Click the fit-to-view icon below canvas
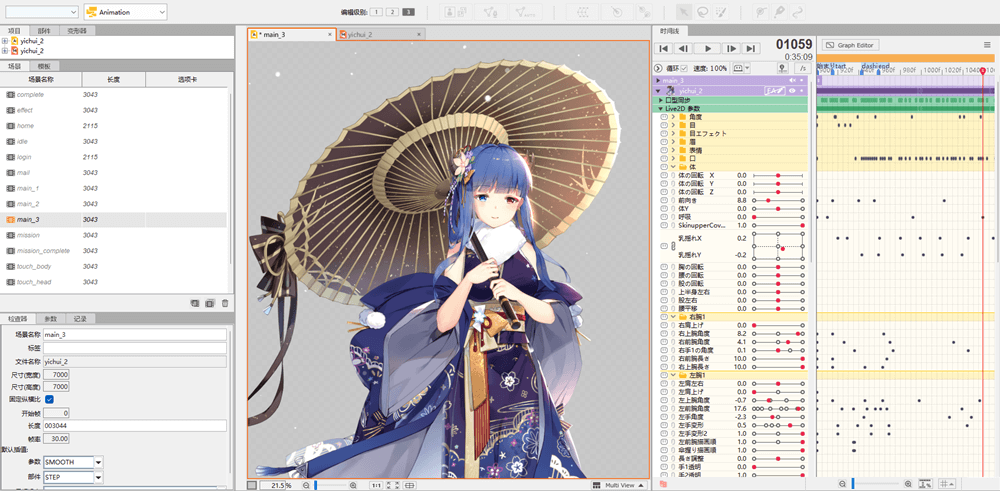Viewport: 1000px width, 491px height. 393,485
